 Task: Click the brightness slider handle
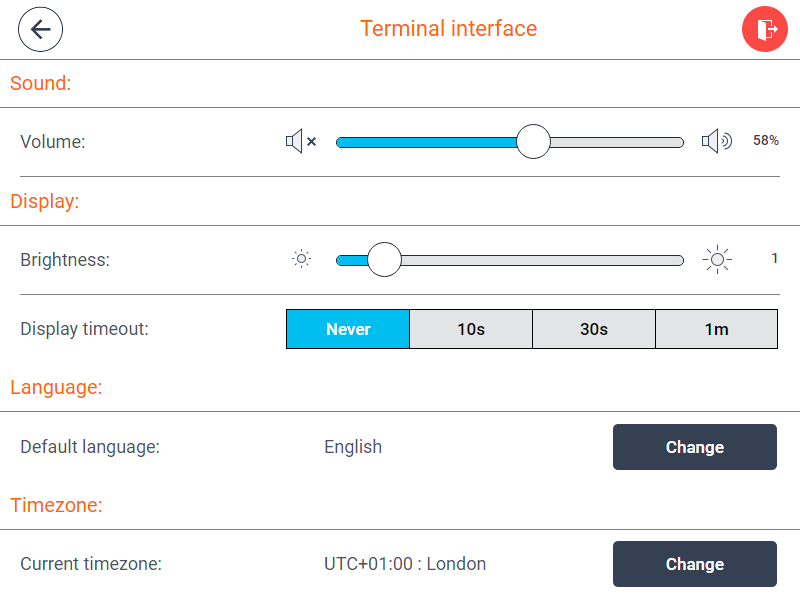[x=384, y=260]
